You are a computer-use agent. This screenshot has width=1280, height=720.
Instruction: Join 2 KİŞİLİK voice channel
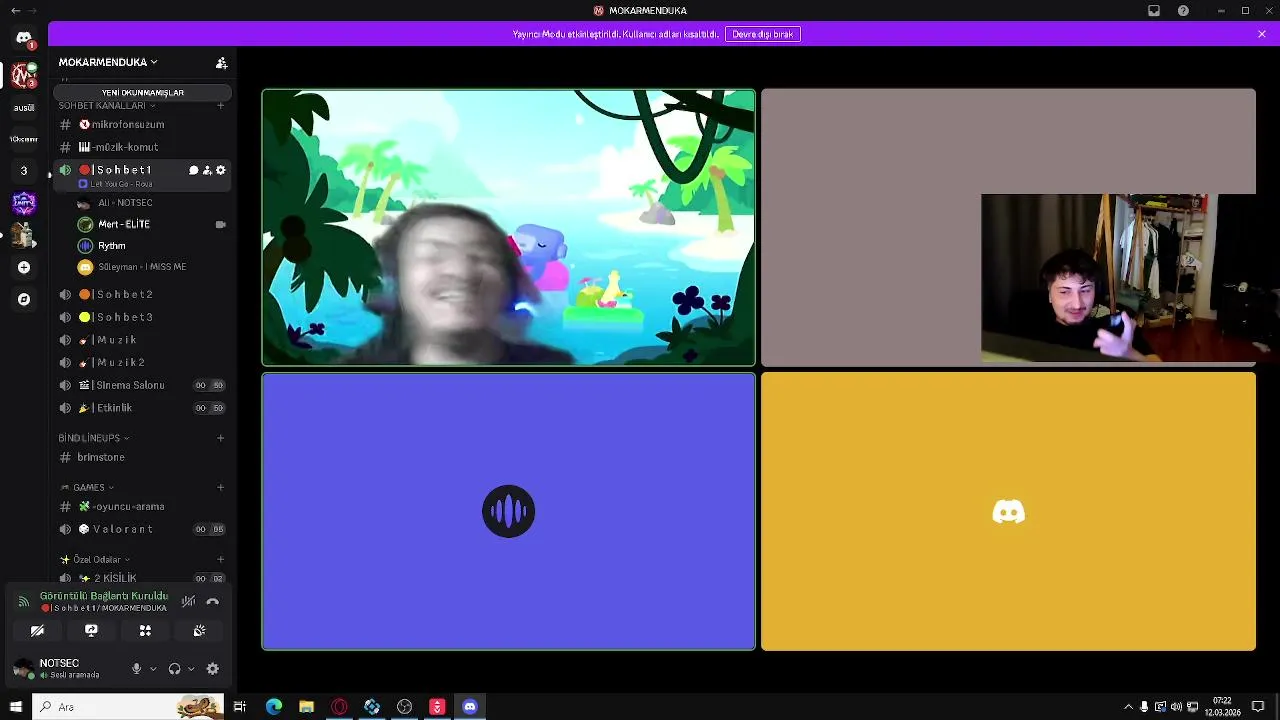point(142,578)
